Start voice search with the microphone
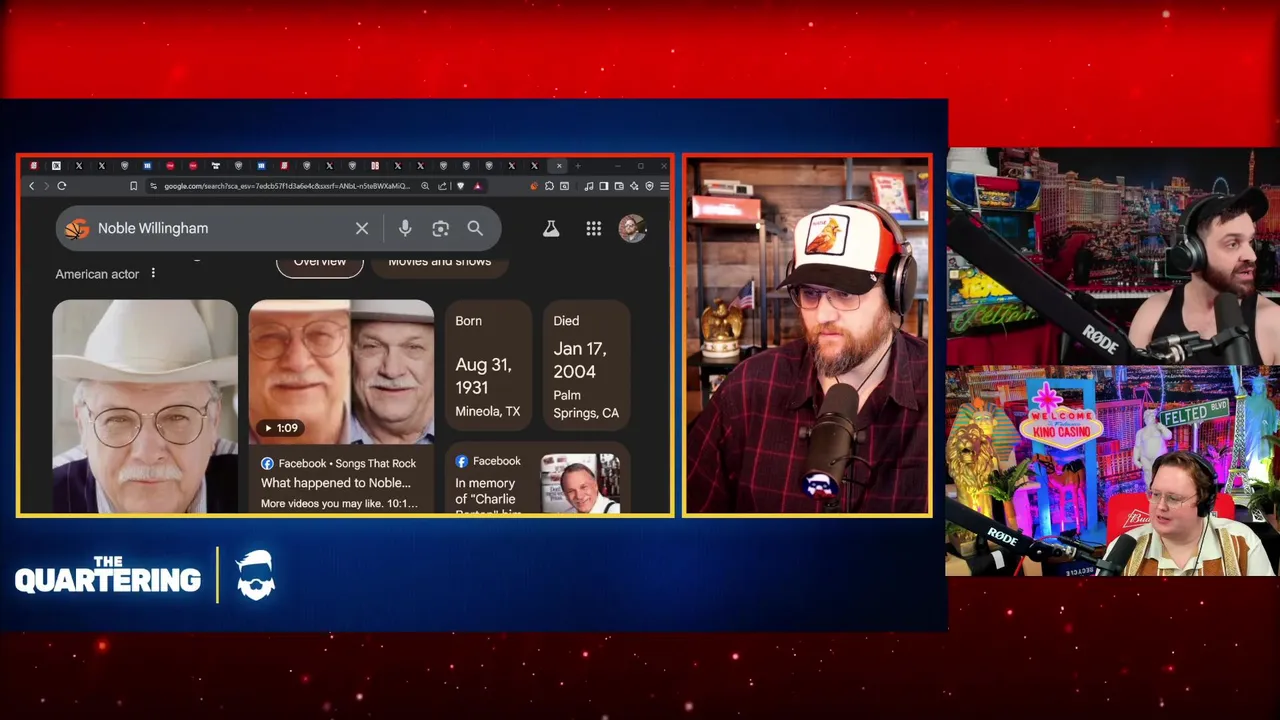1280x720 pixels. click(405, 228)
